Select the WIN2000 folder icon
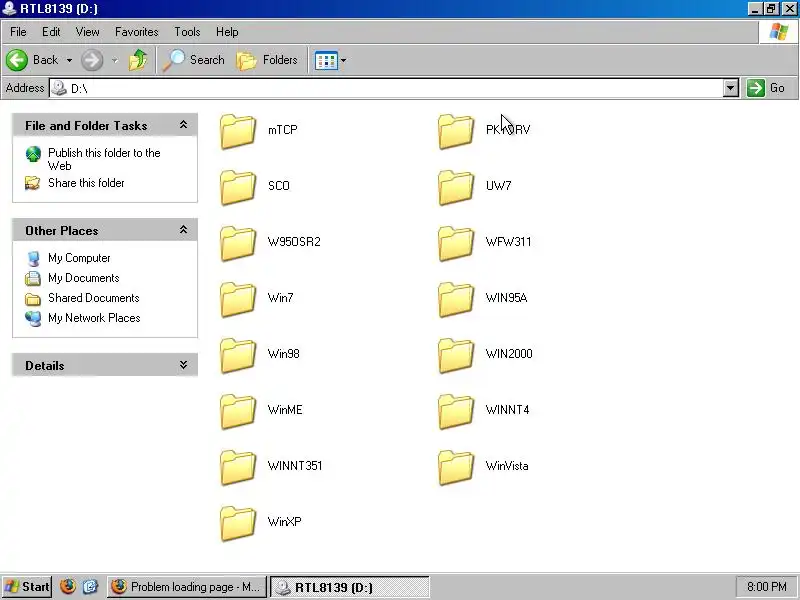 coord(456,356)
